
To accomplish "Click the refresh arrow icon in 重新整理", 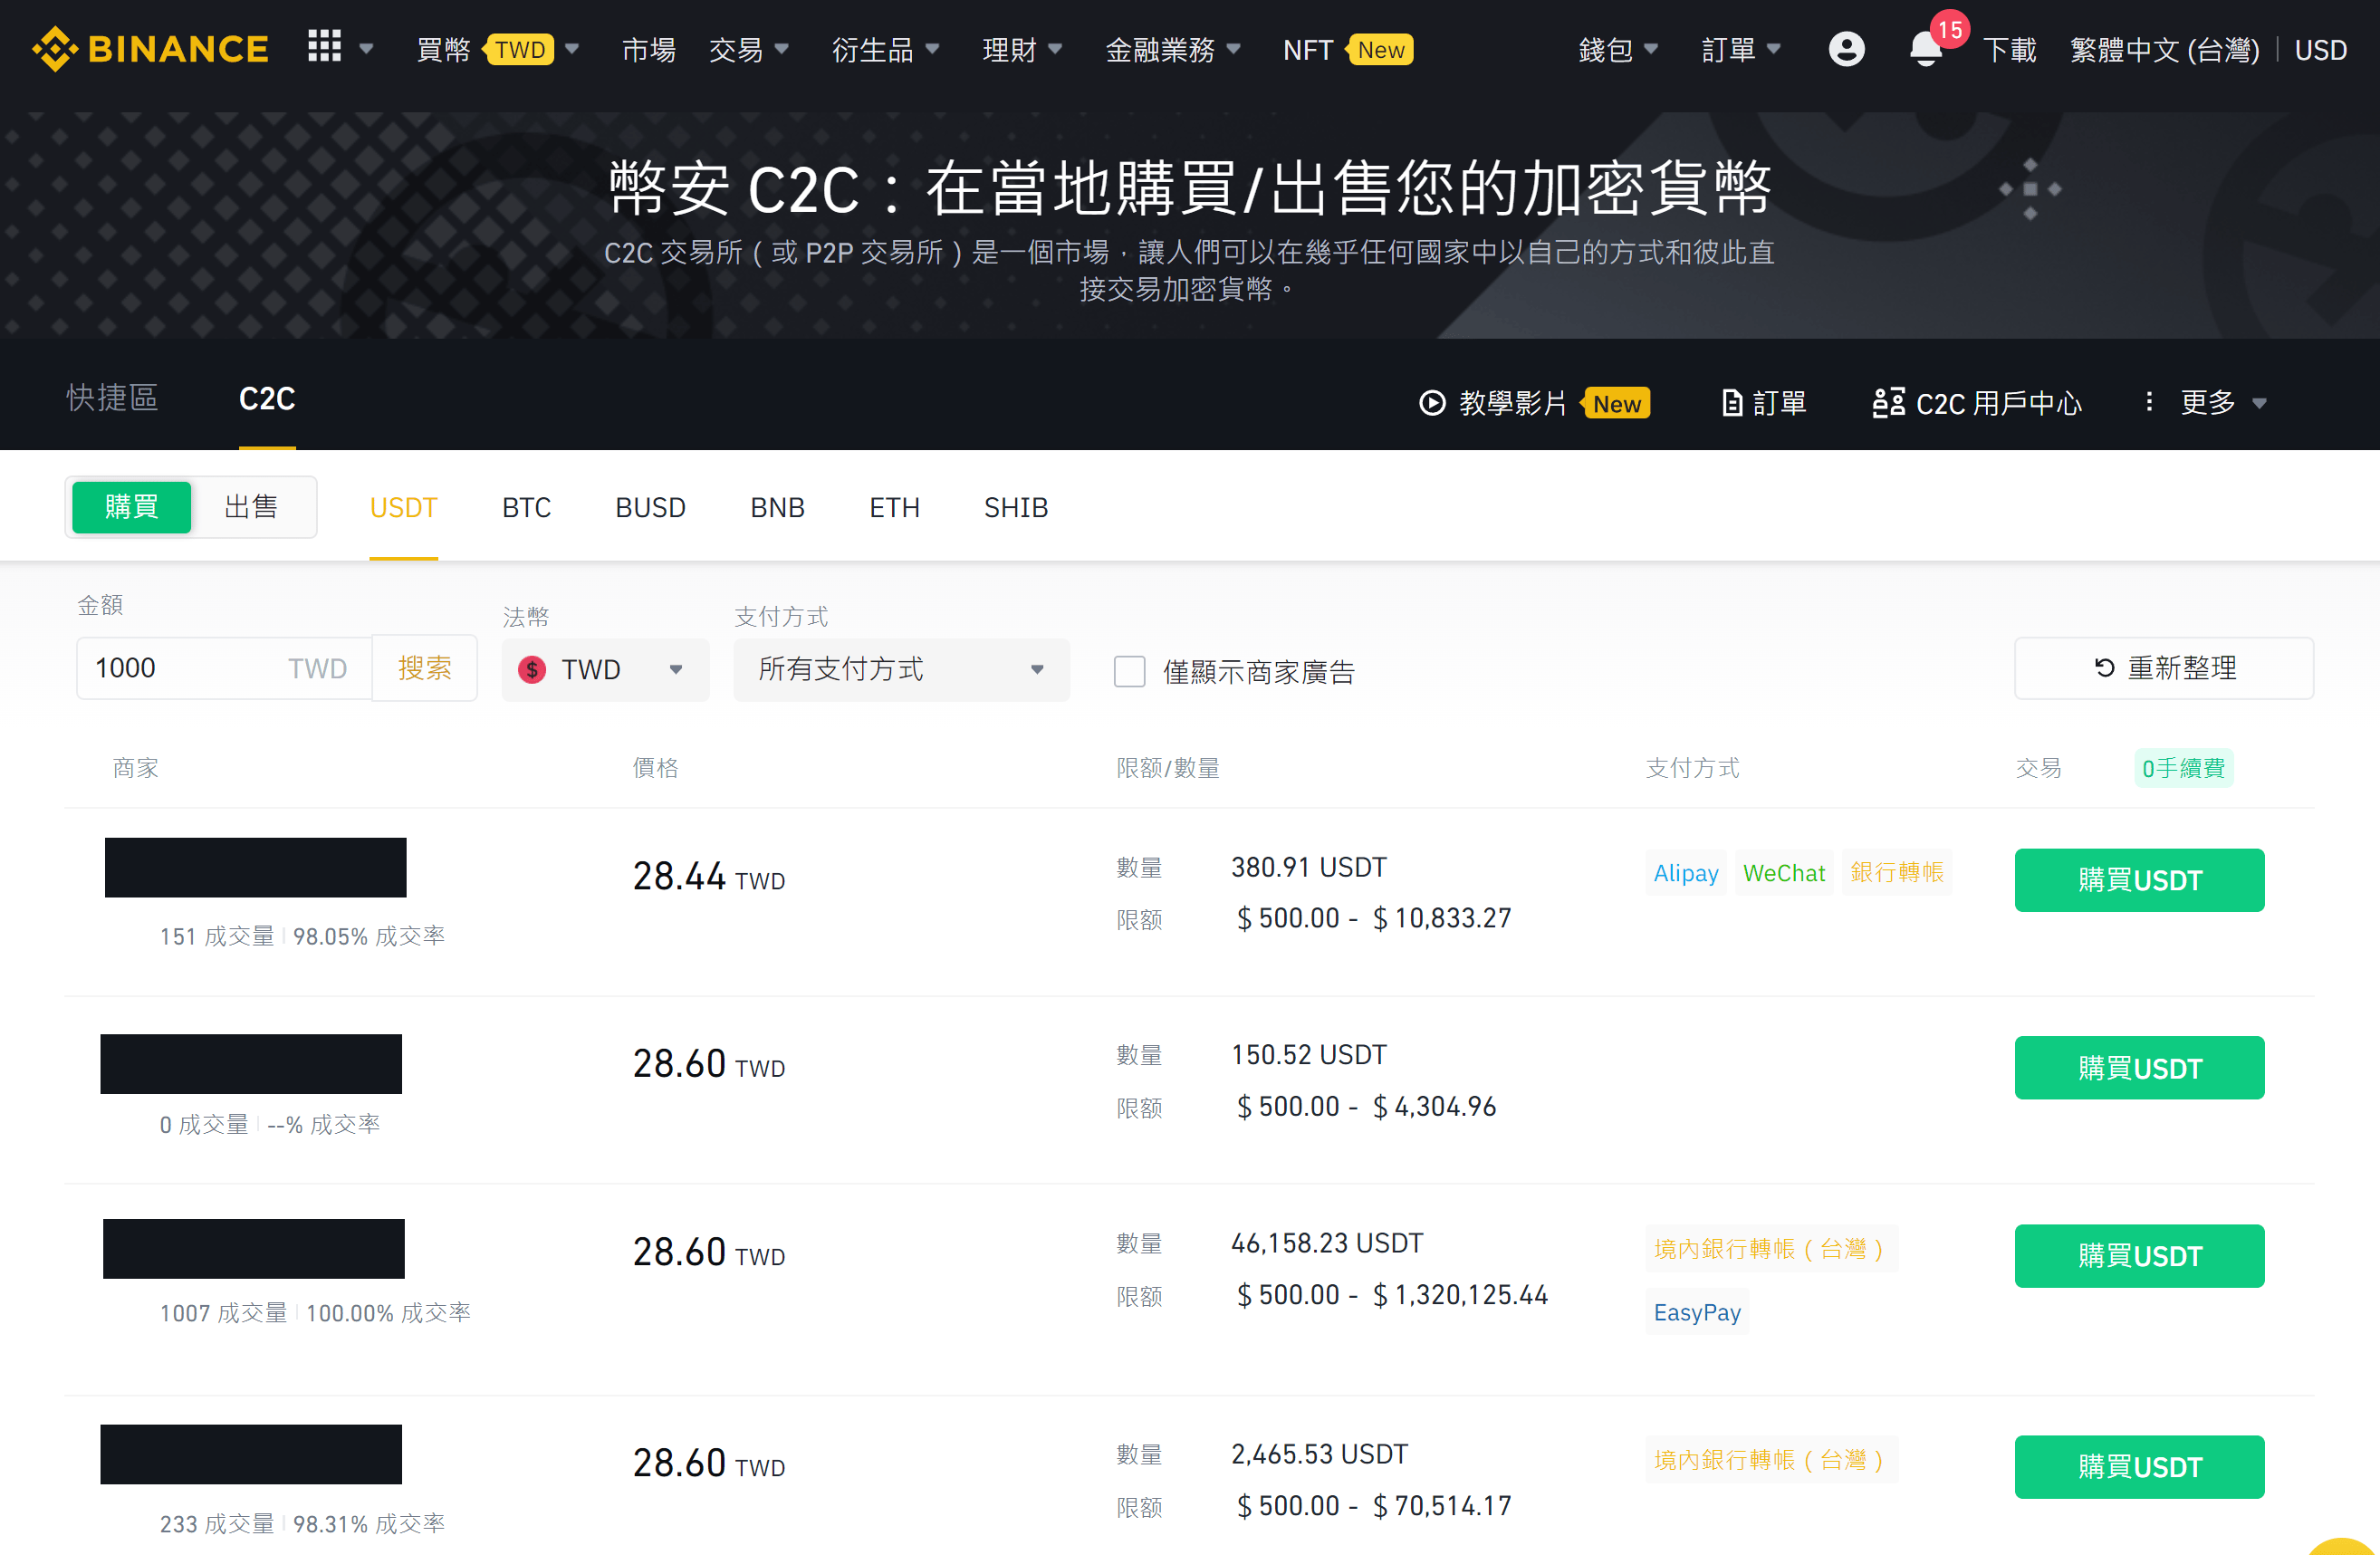I will tap(2105, 668).
